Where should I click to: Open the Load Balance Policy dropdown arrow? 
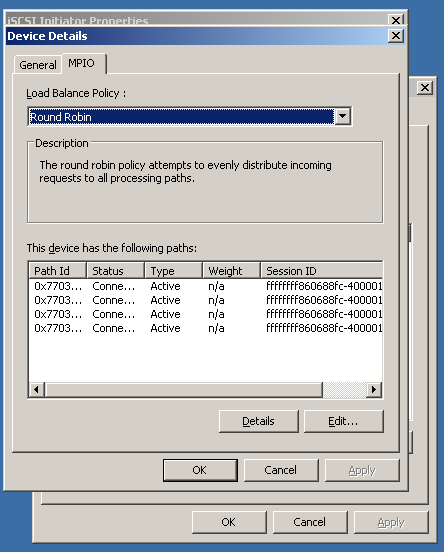(x=343, y=116)
